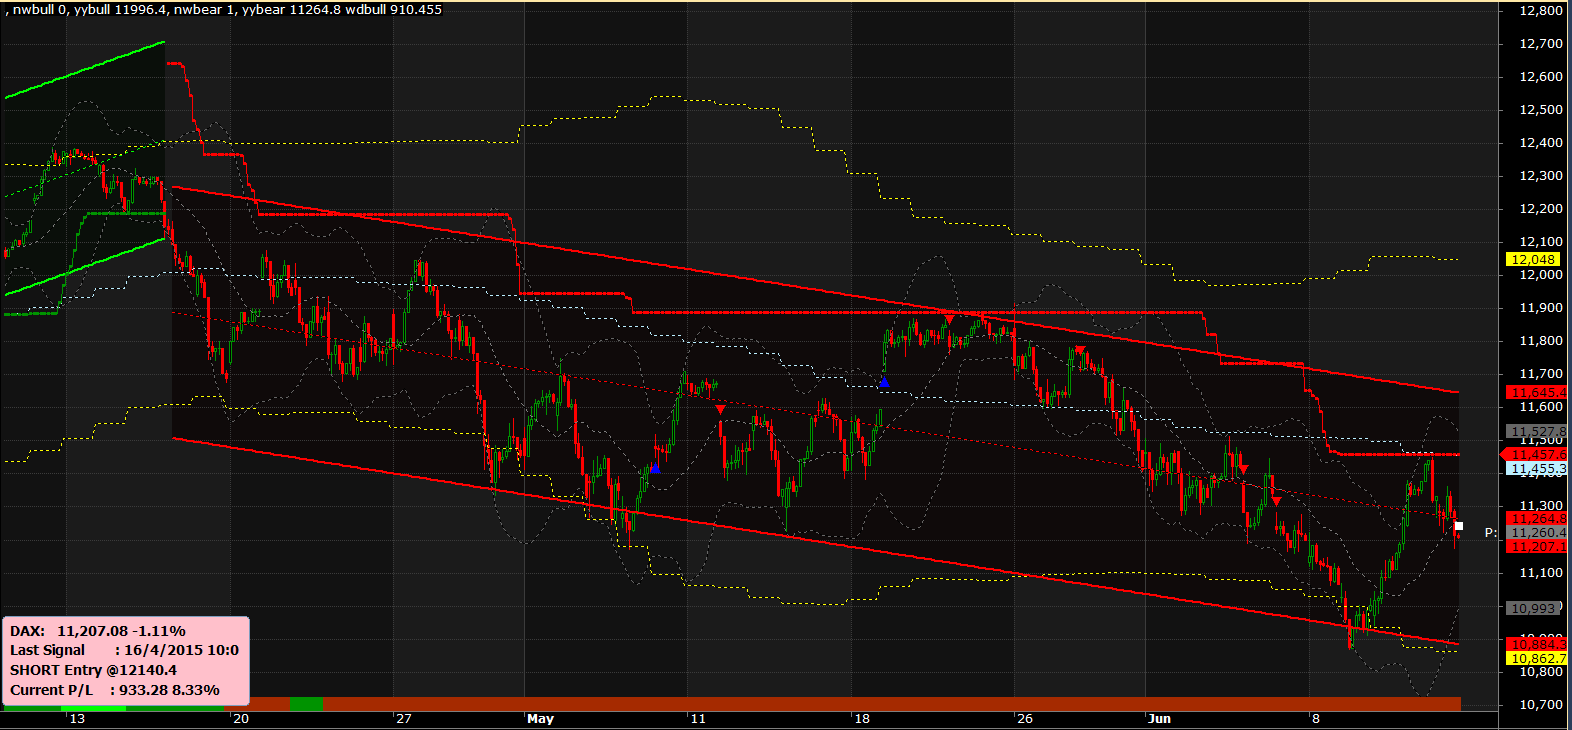Click the 11,100 level on the price axis

click(1541, 573)
